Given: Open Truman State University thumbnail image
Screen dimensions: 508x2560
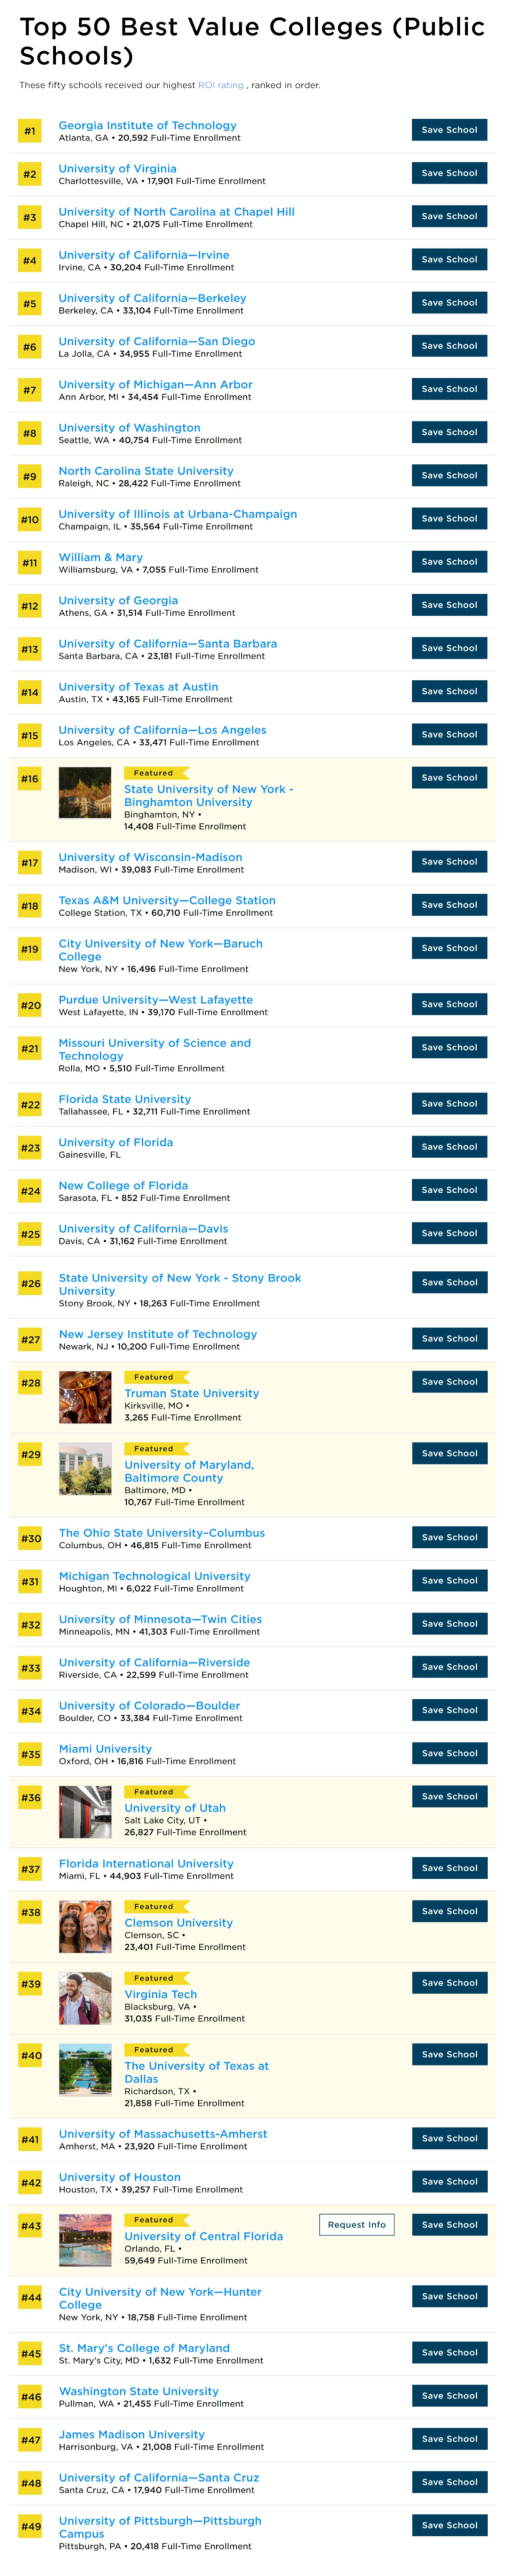Looking at the screenshot, I should click(x=85, y=1396).
